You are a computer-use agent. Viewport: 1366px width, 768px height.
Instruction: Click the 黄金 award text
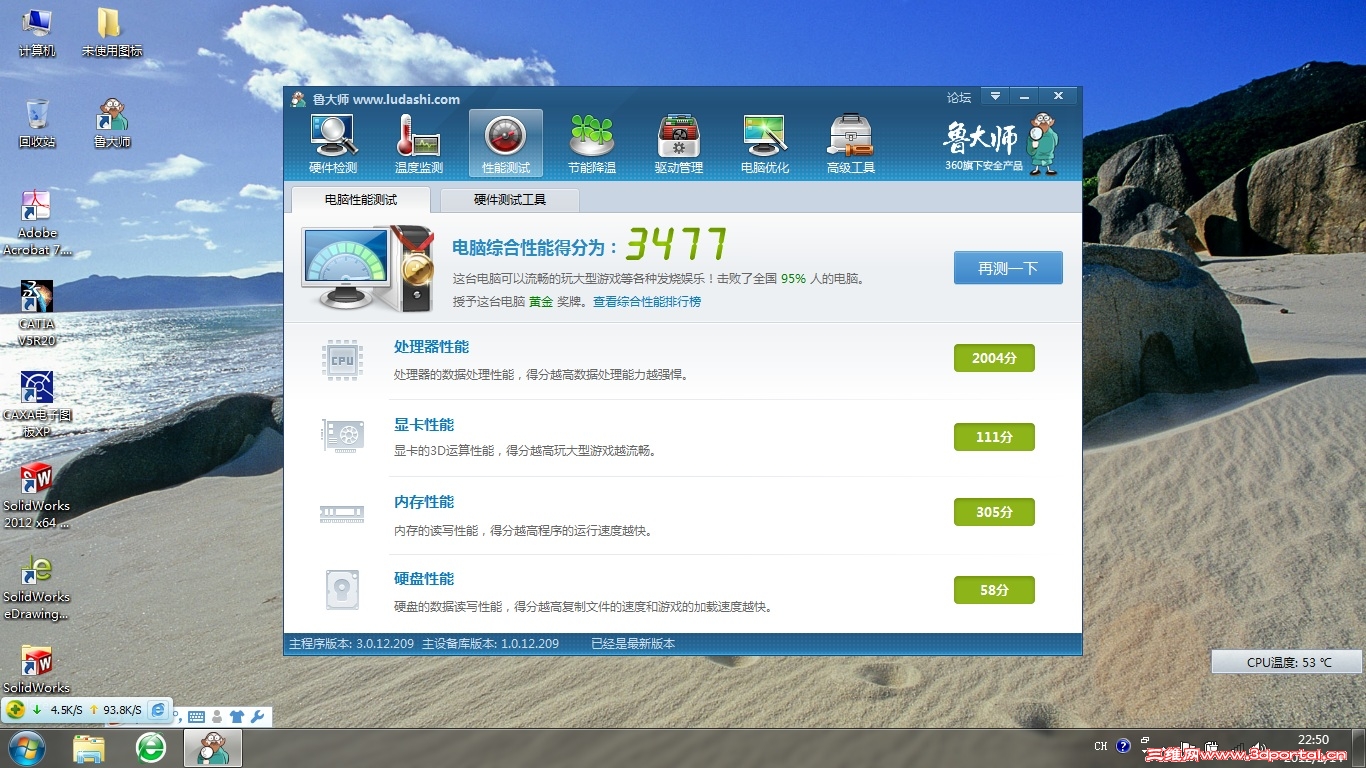[541, 301]
